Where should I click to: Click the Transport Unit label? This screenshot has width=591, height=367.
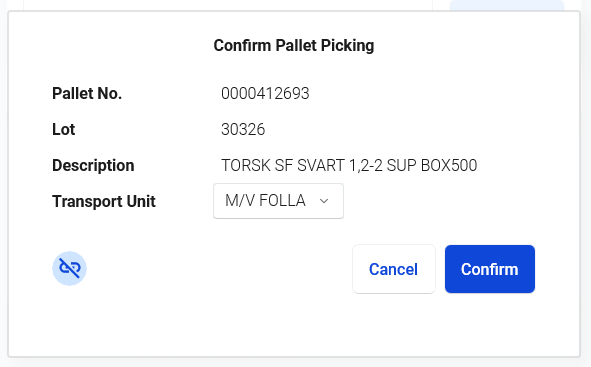[104, 201]
